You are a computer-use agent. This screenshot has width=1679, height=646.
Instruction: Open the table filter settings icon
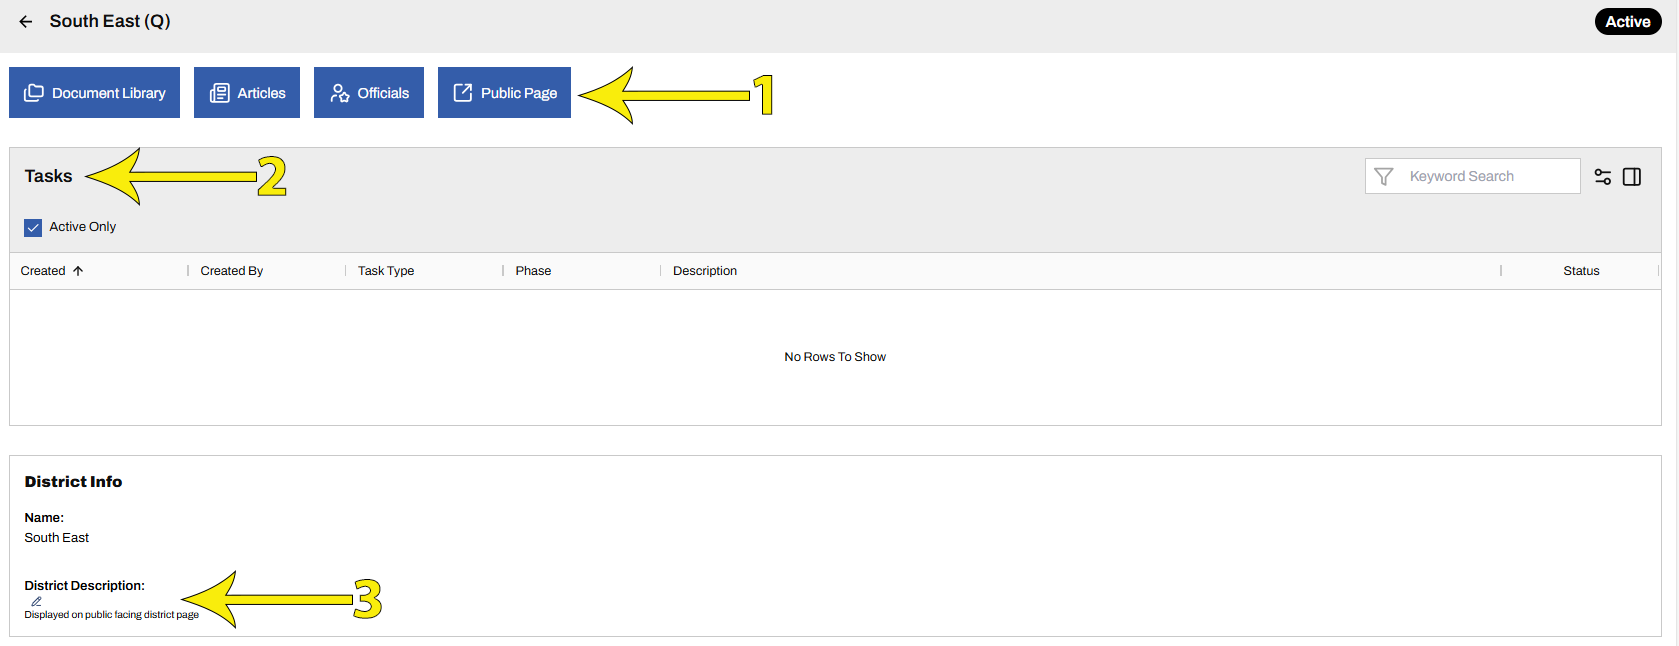[x=1603, y=177]
